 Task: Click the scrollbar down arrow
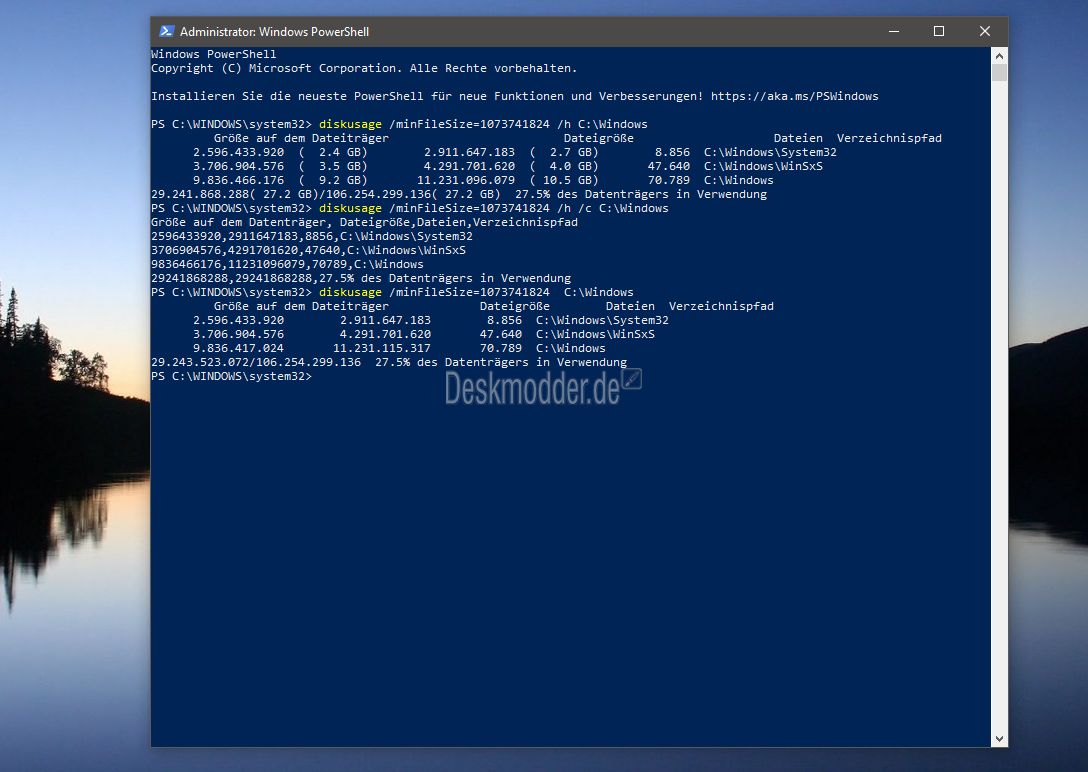[999, 739]
